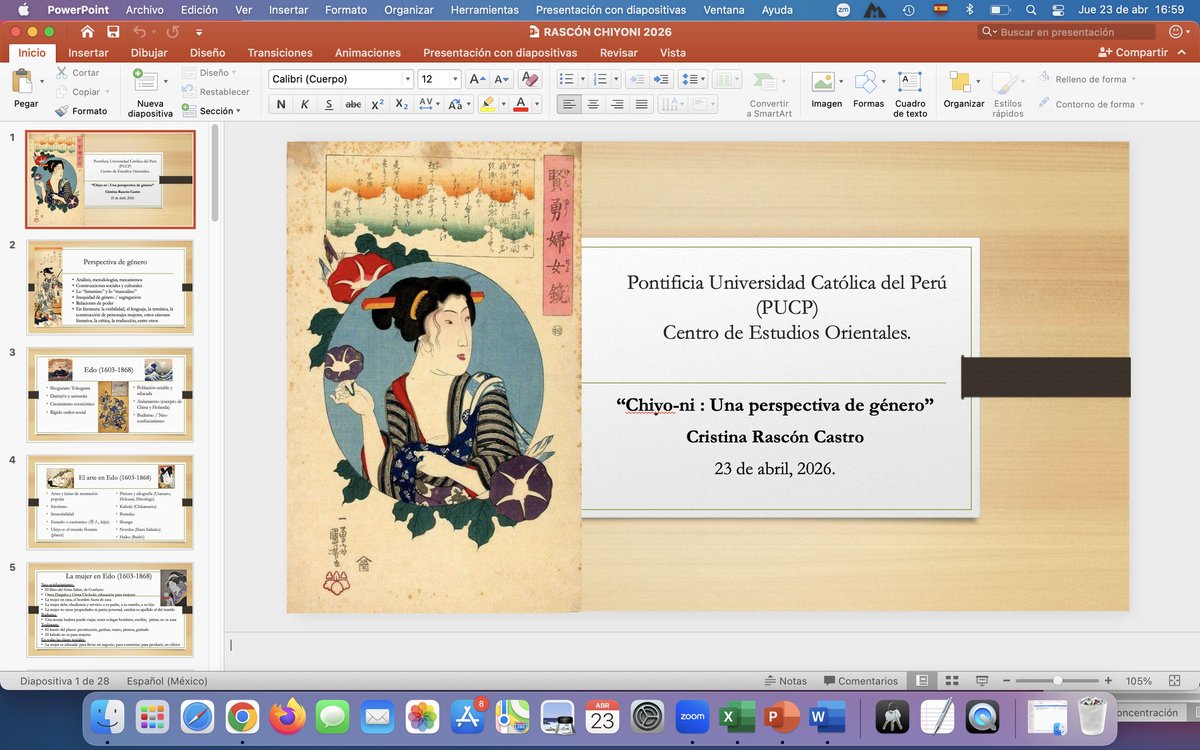Apply superscript X² formatting
Viewport: 1200px width, 750px height.
pyautogui.click(x=377, y=104)
